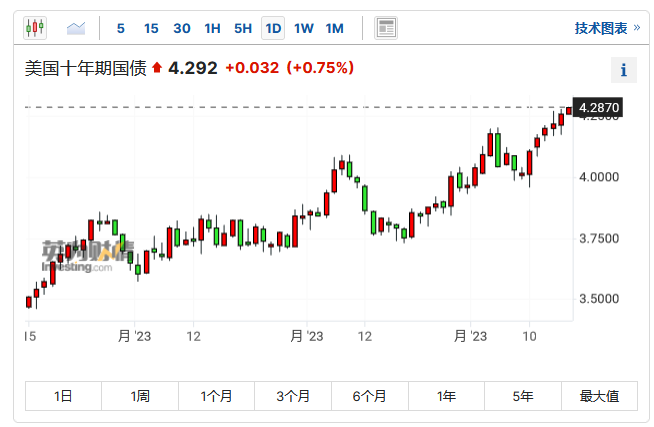The width and height of the screenshot is (654, 427).
Task: Set range to 3个月
Action: [293, 396]
